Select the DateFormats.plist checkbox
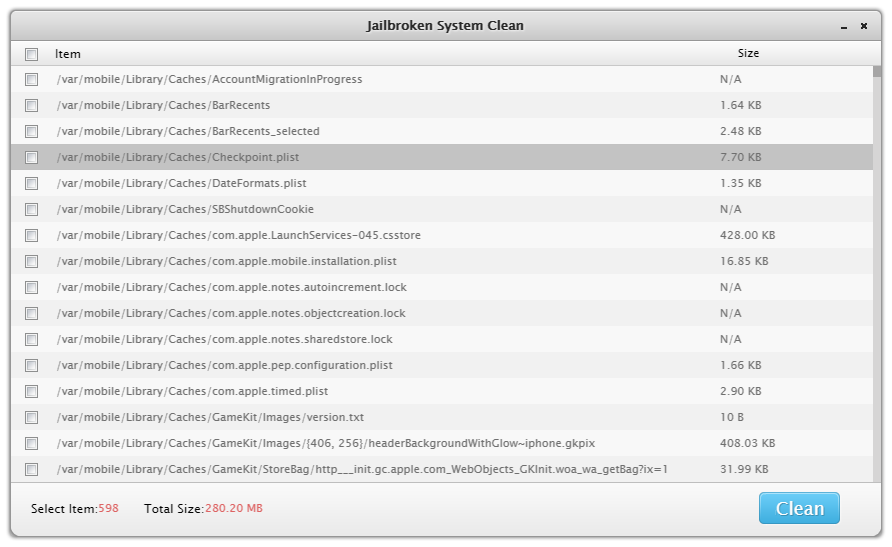Screen dimensions: 892x547 (31, 183)
